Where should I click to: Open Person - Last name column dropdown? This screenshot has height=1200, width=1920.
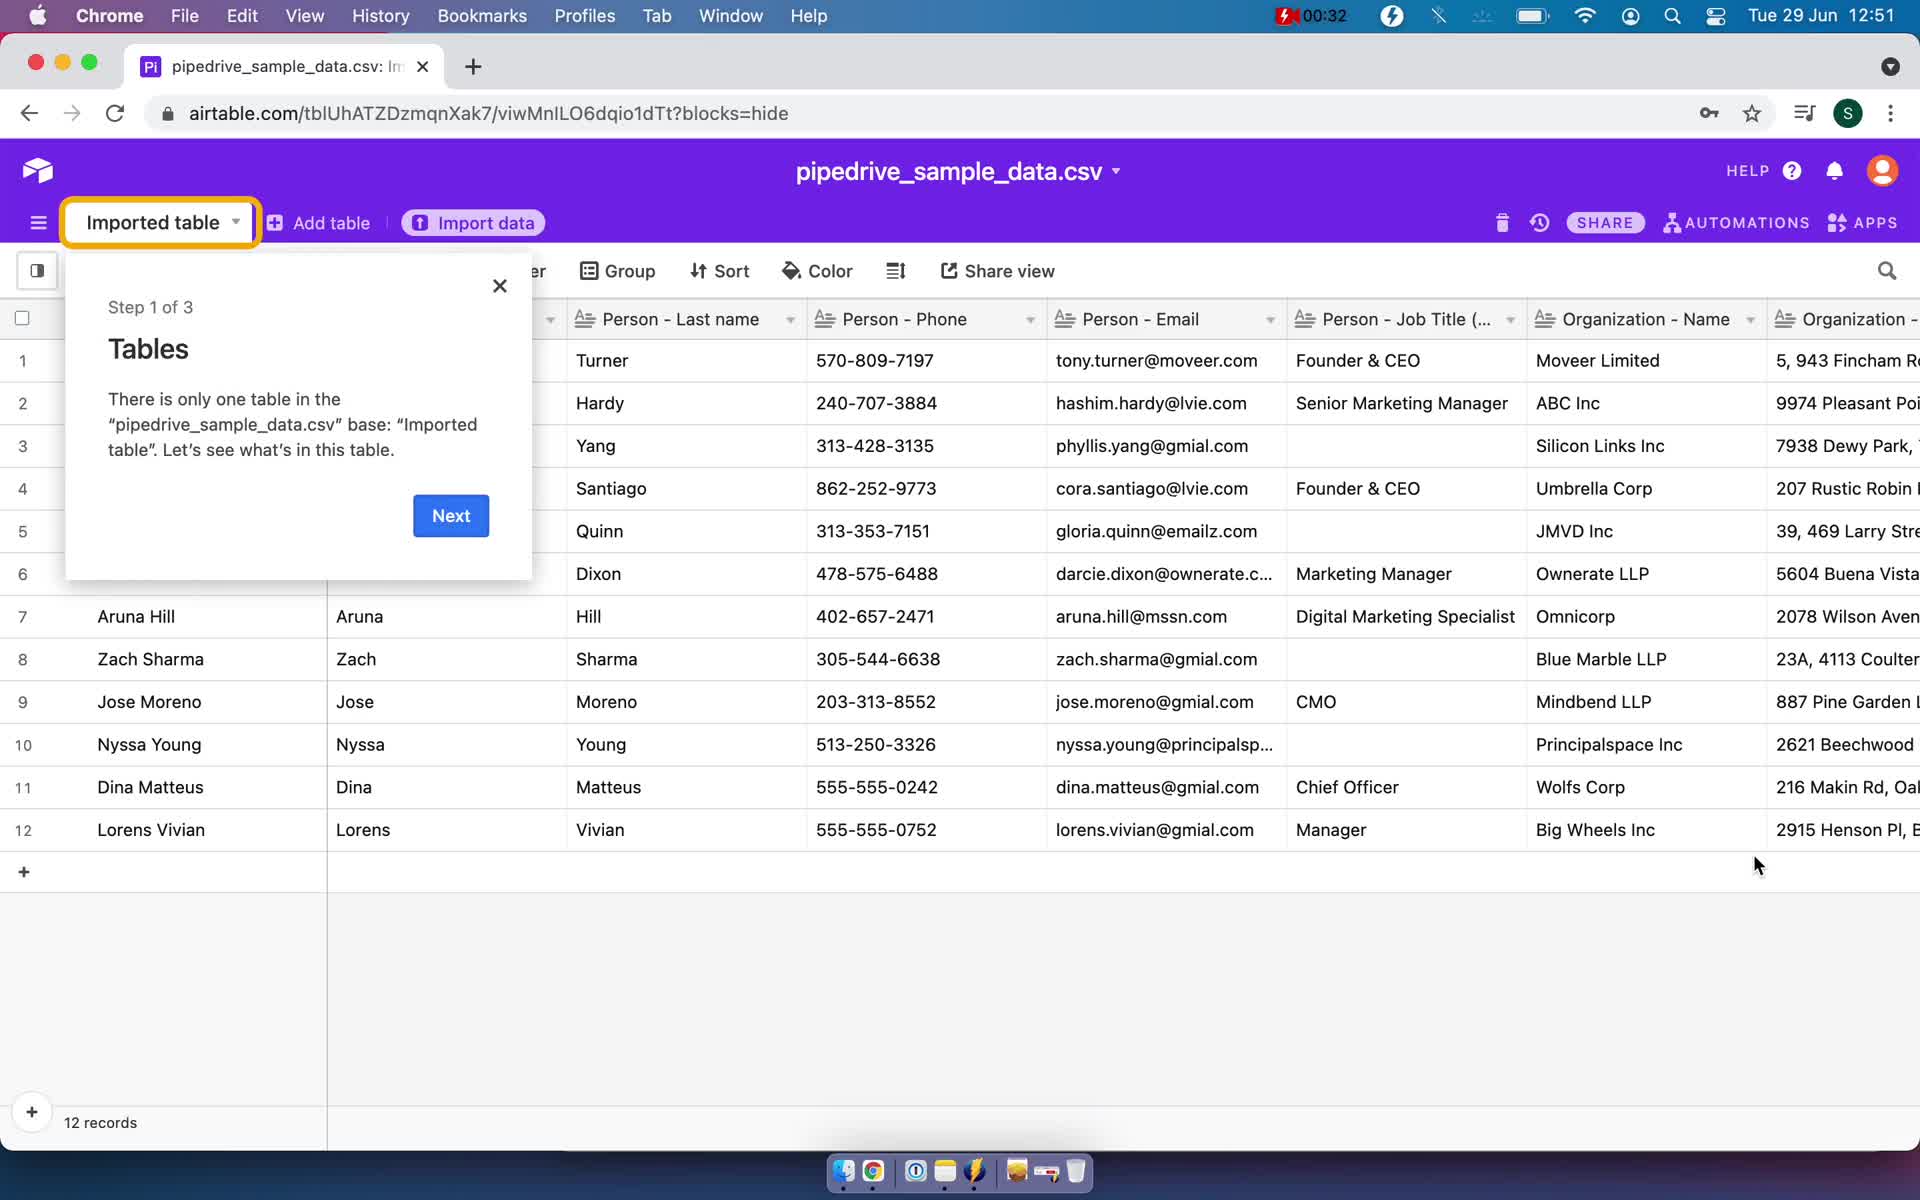[x=790, y=320]
